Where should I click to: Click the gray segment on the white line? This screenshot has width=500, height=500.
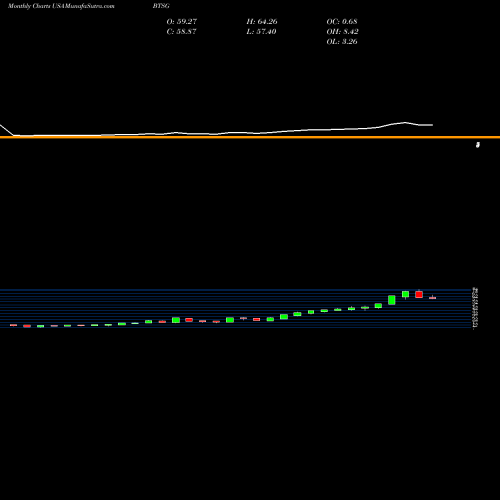108,135
